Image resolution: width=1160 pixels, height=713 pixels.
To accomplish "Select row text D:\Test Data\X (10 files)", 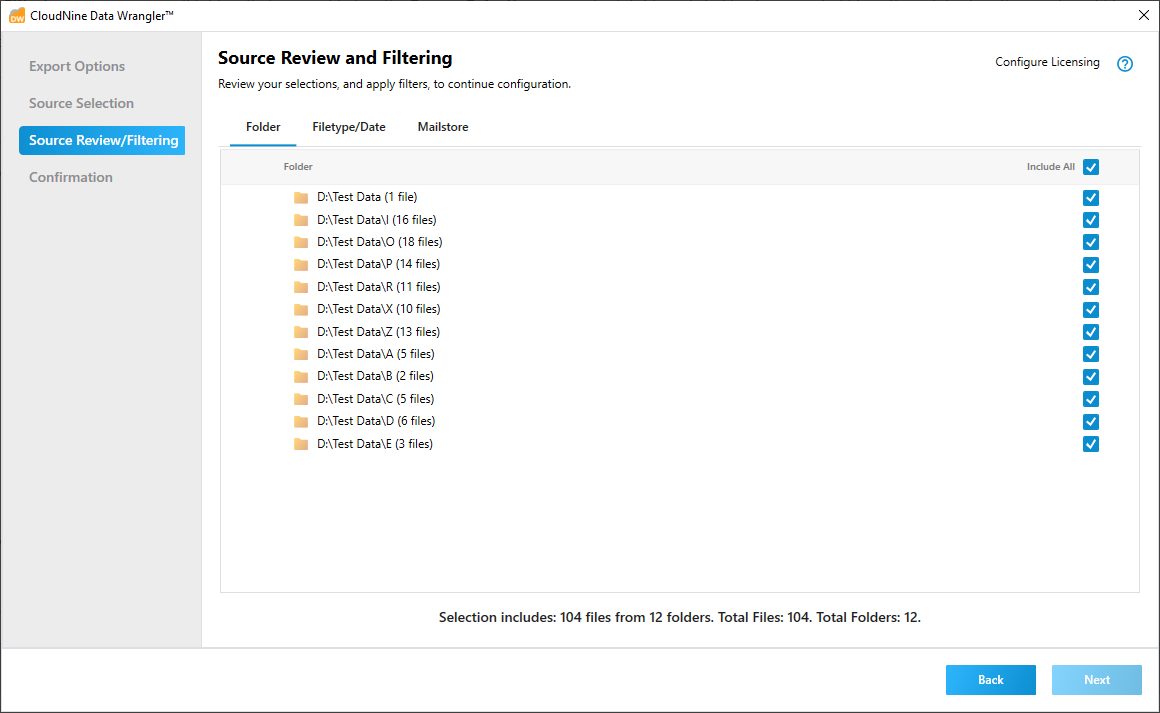I will (x=378, y=309).
